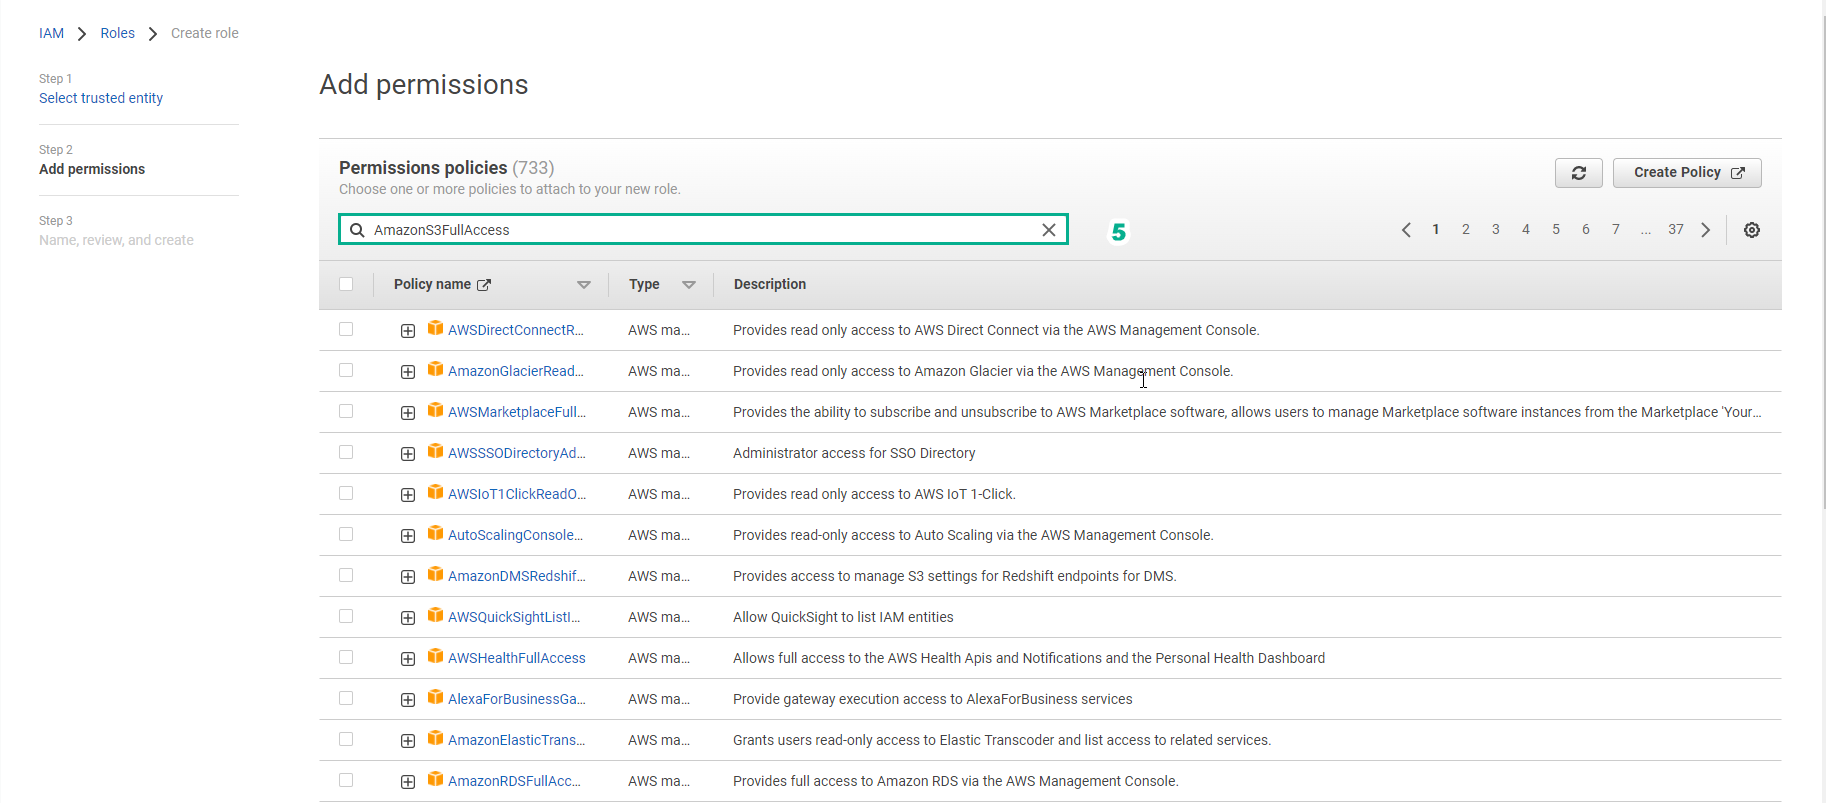The image size is (1826, 803).
Task: Check the AWSIoT1ClickReadO... policy checkbox
Action: [346, 493]
